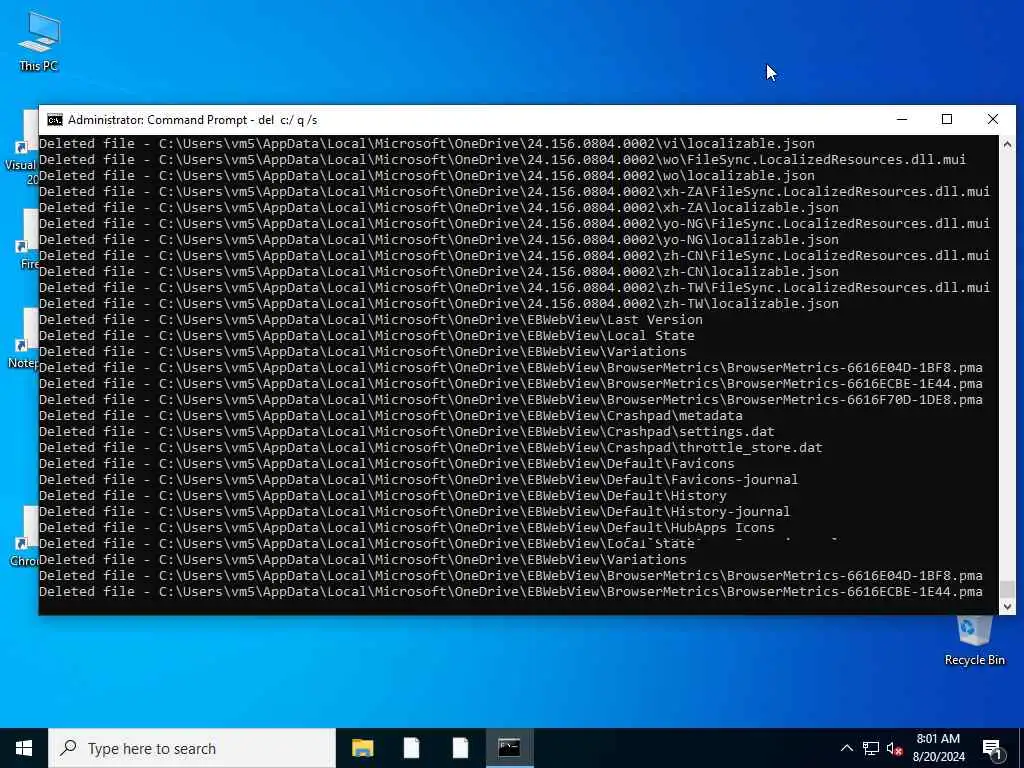Select the Command Prompt taskbar button
1024x768 pixels.
click(x=509, y=748)
